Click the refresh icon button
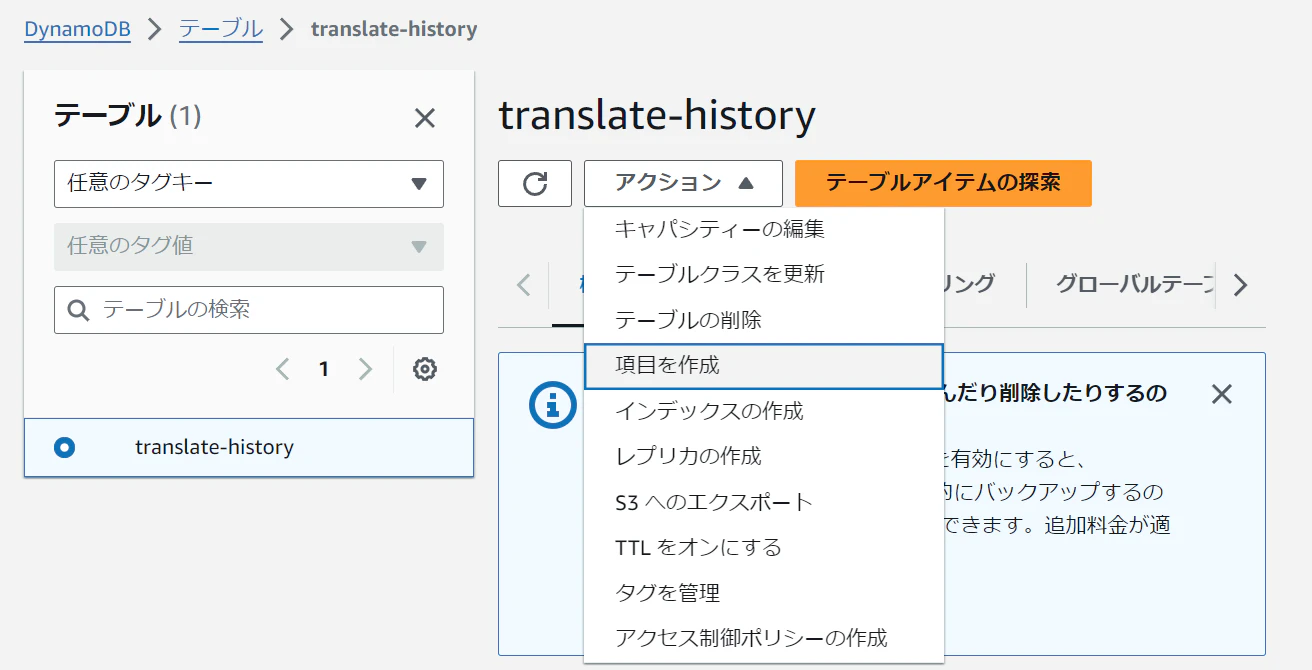Image resolution: width=1312 pixels, height=670 pixels. point(535,183)
